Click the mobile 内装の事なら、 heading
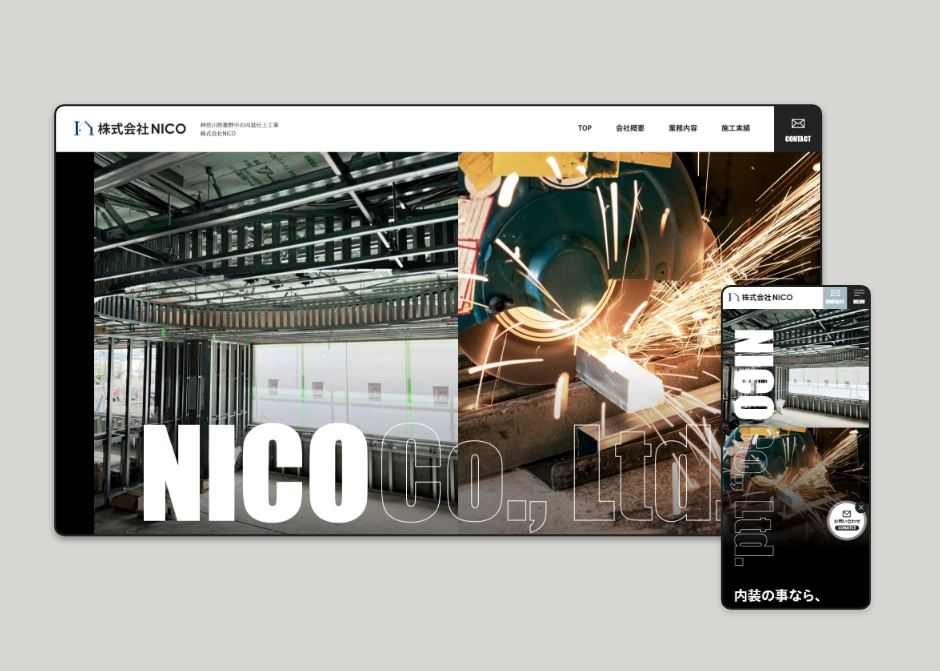 778,596
